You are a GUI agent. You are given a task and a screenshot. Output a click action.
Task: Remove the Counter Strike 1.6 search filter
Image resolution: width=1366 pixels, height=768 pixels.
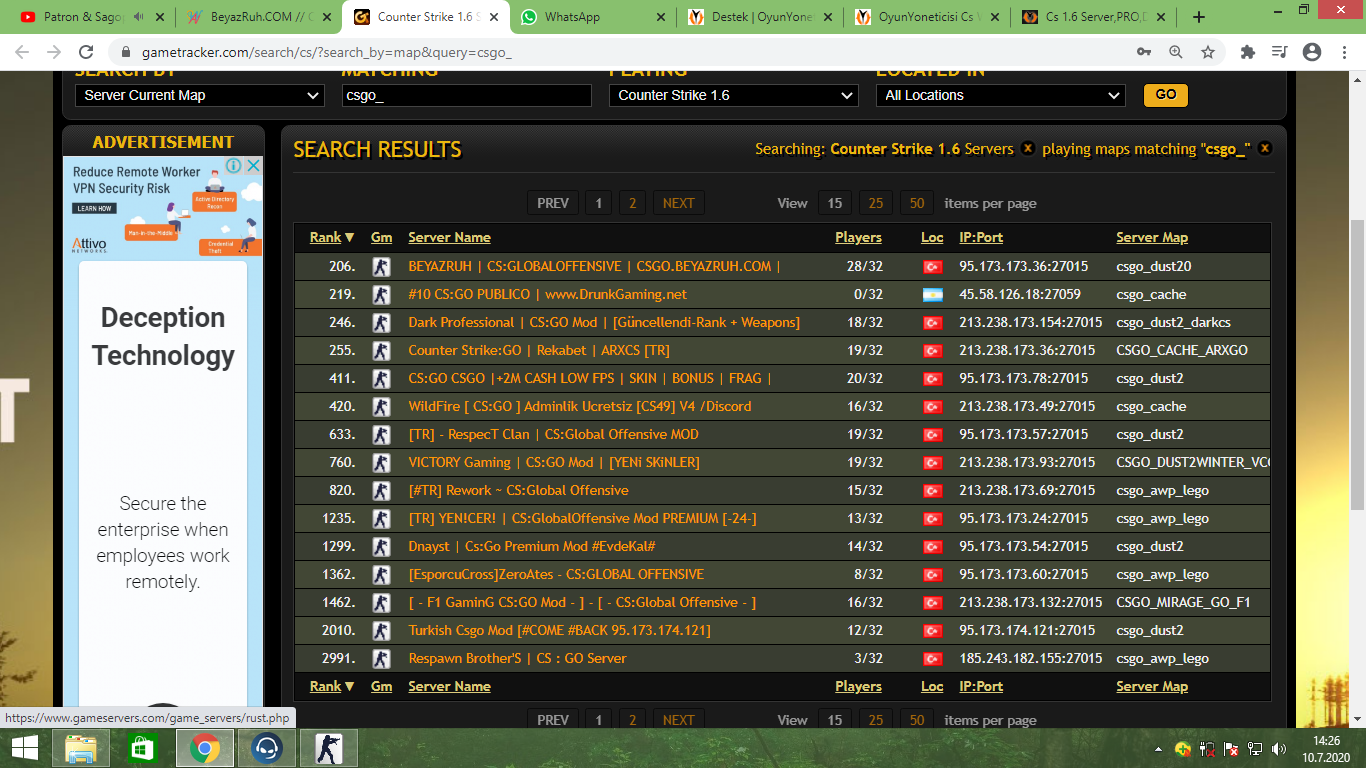(1027, 148)
